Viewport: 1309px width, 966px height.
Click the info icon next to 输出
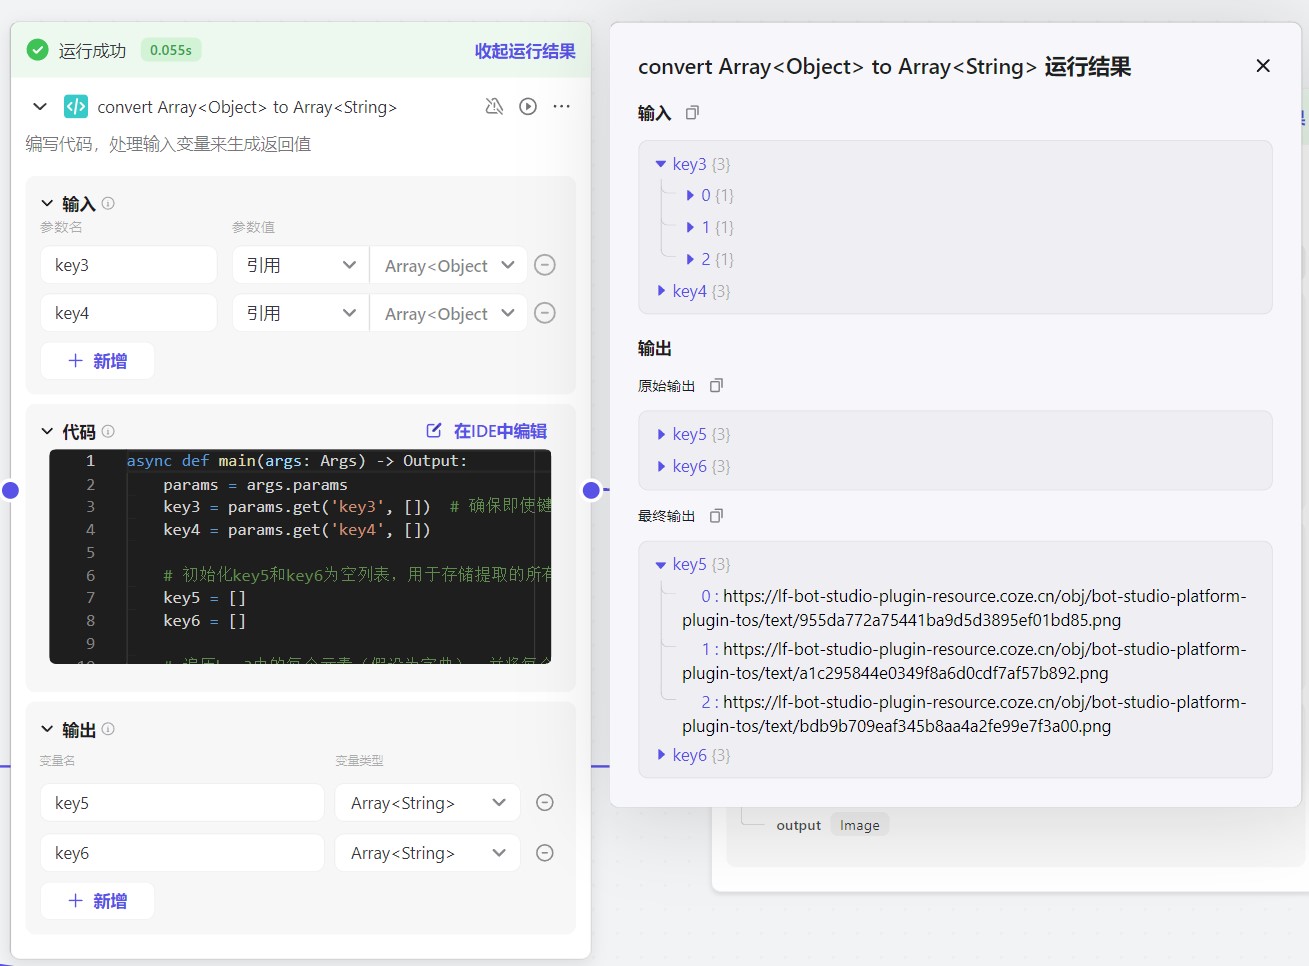[x=108, y=729]
